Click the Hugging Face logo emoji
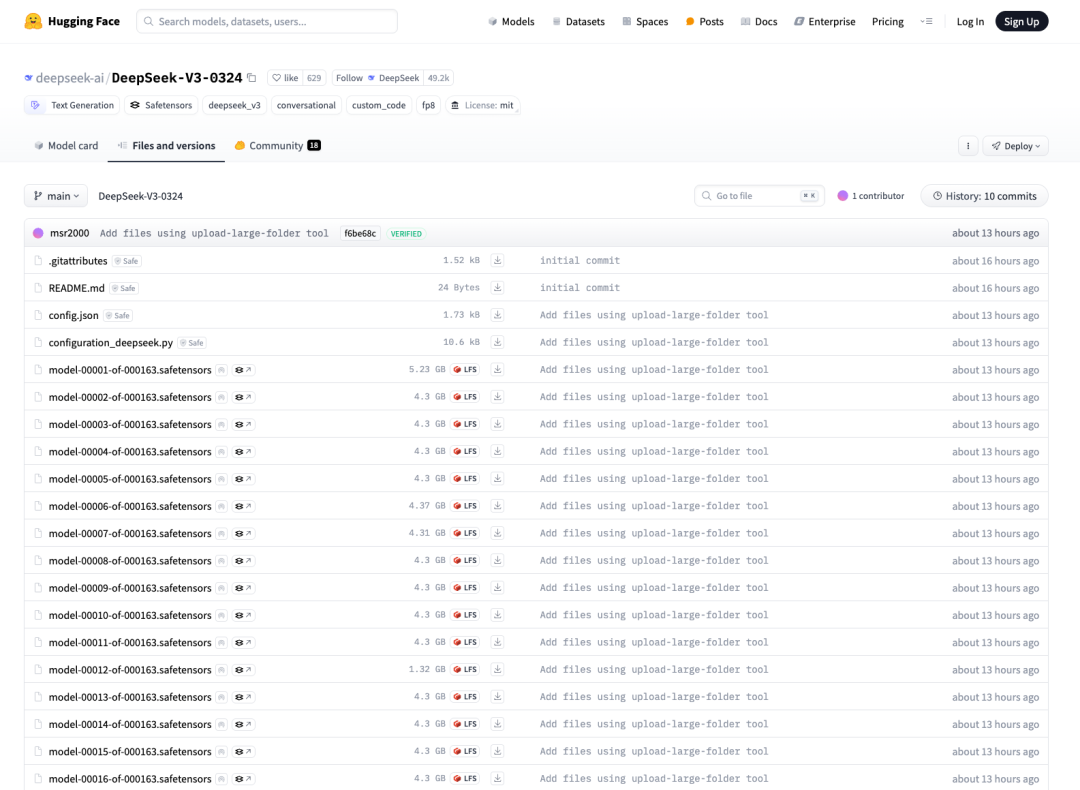 [x=32, y=21]
